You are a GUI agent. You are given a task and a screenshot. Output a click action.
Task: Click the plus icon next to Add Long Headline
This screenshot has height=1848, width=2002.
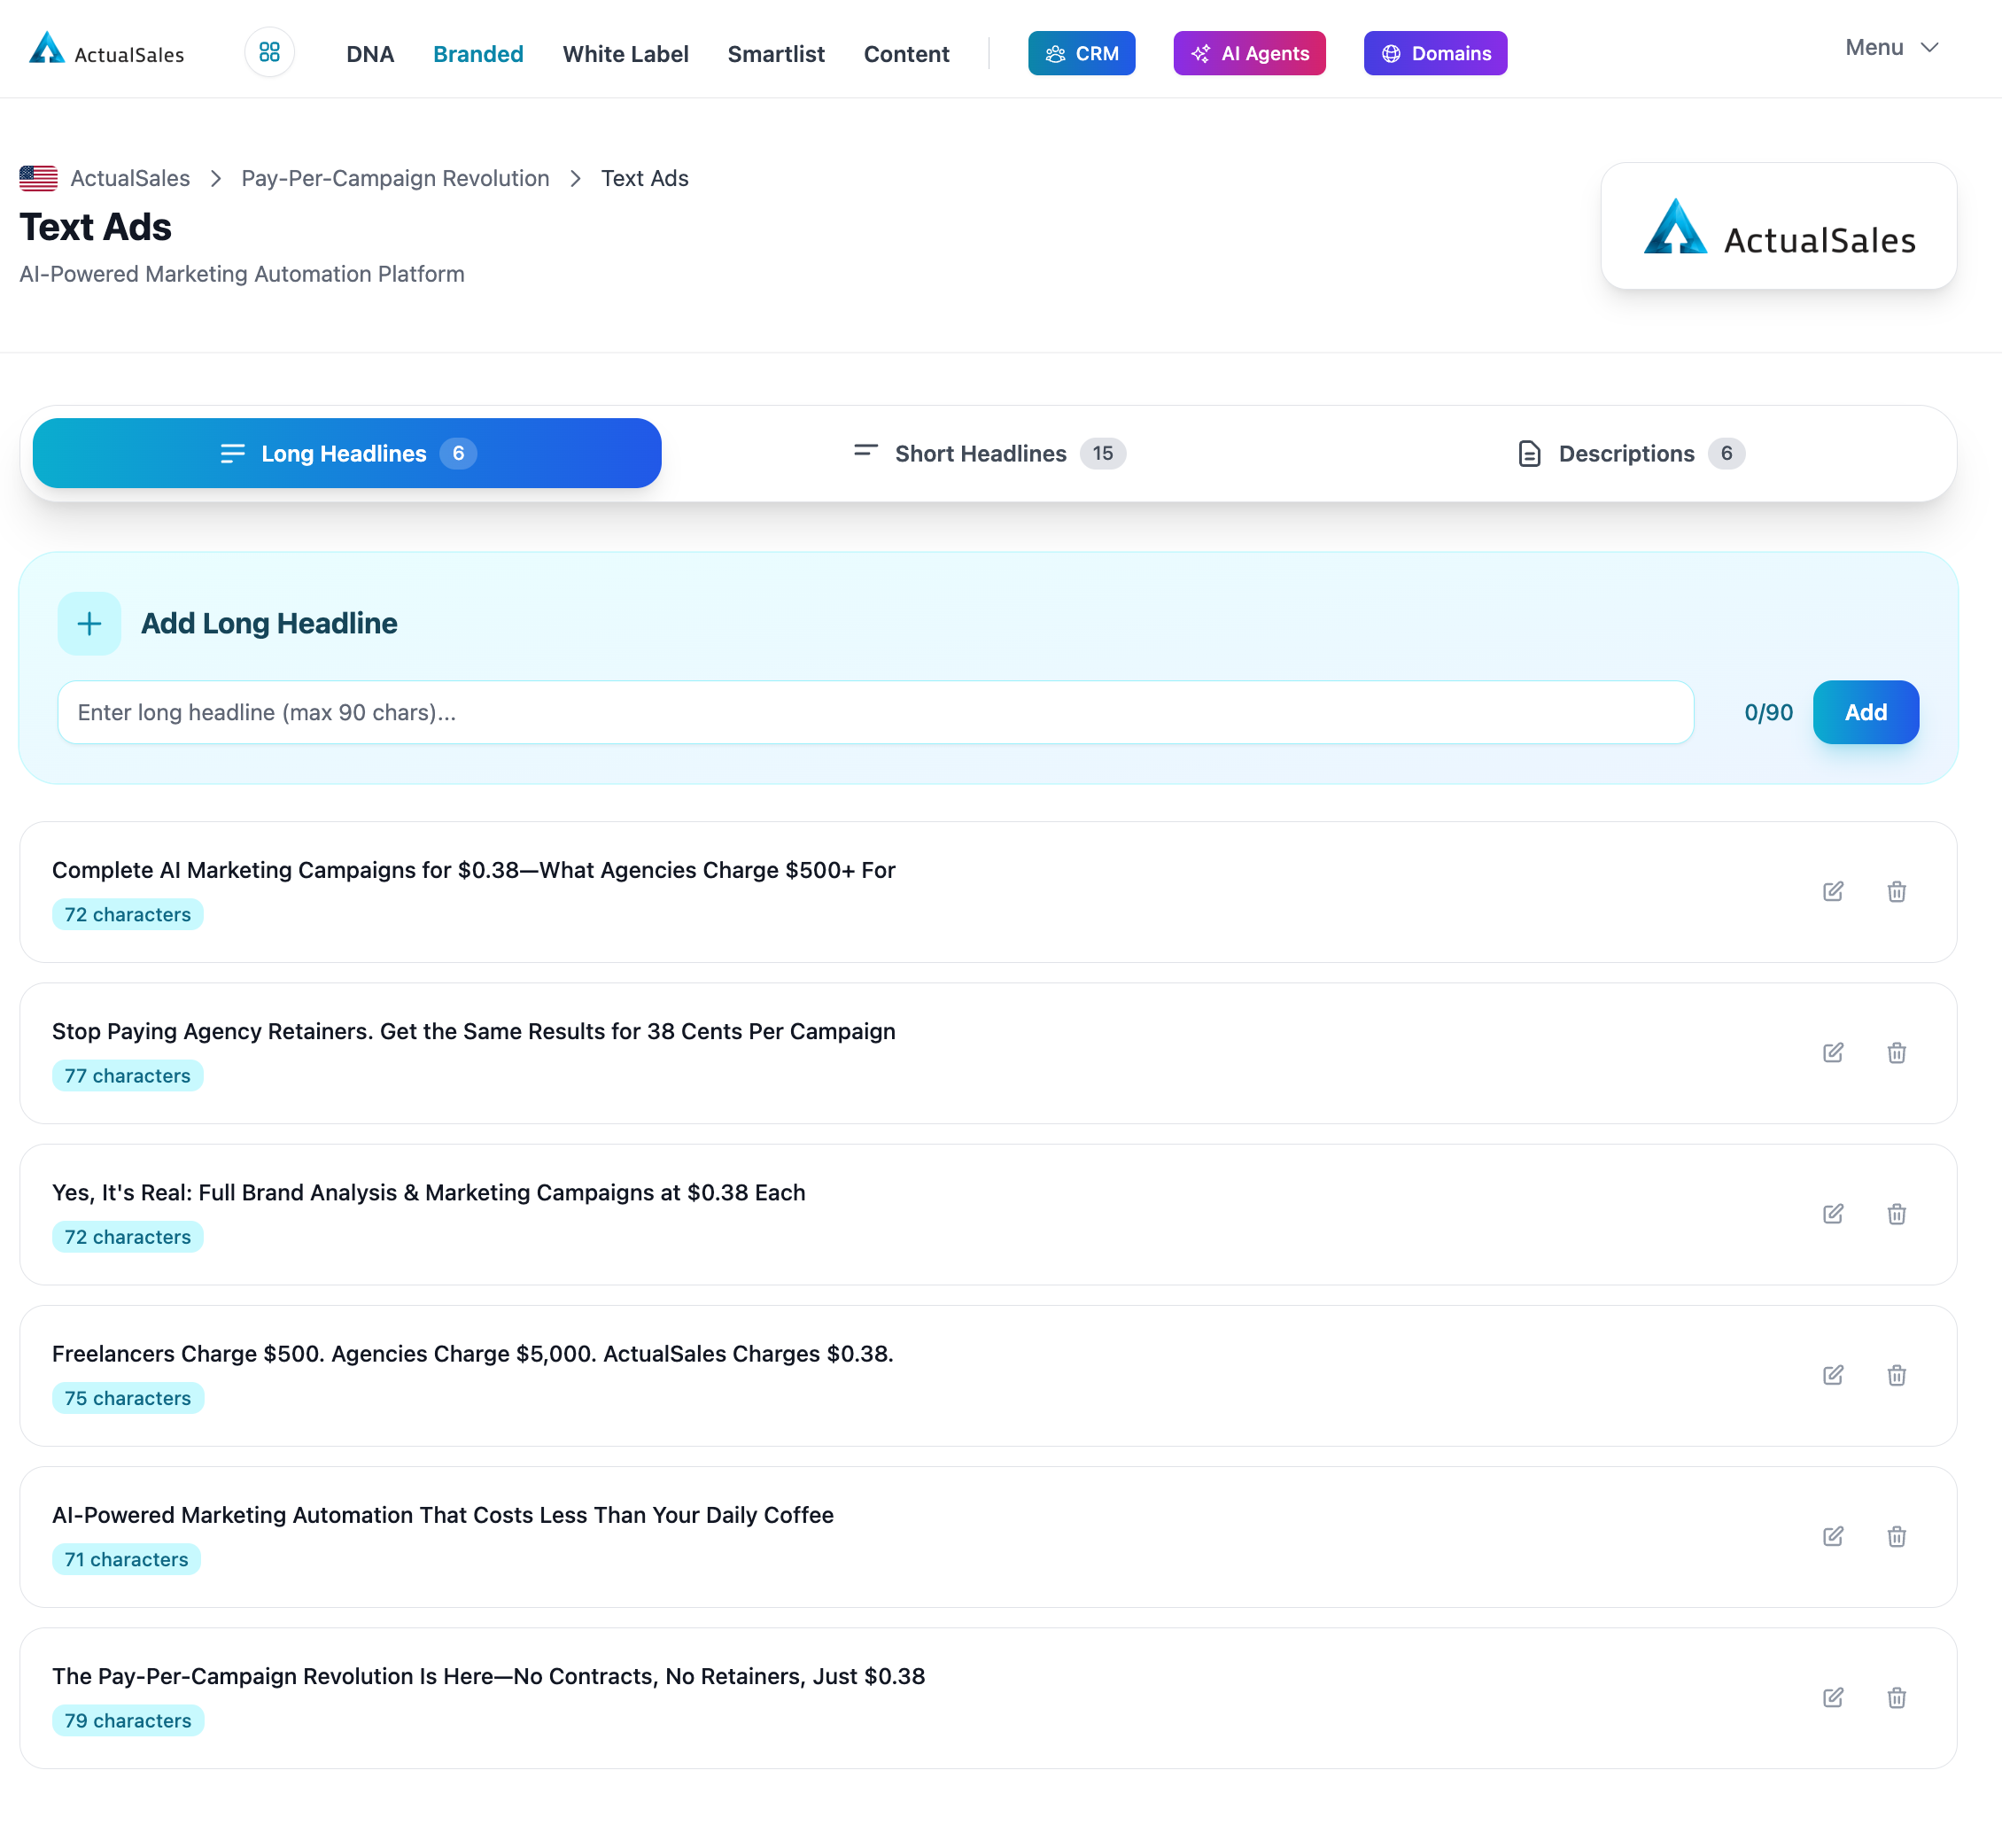[88, 623]
